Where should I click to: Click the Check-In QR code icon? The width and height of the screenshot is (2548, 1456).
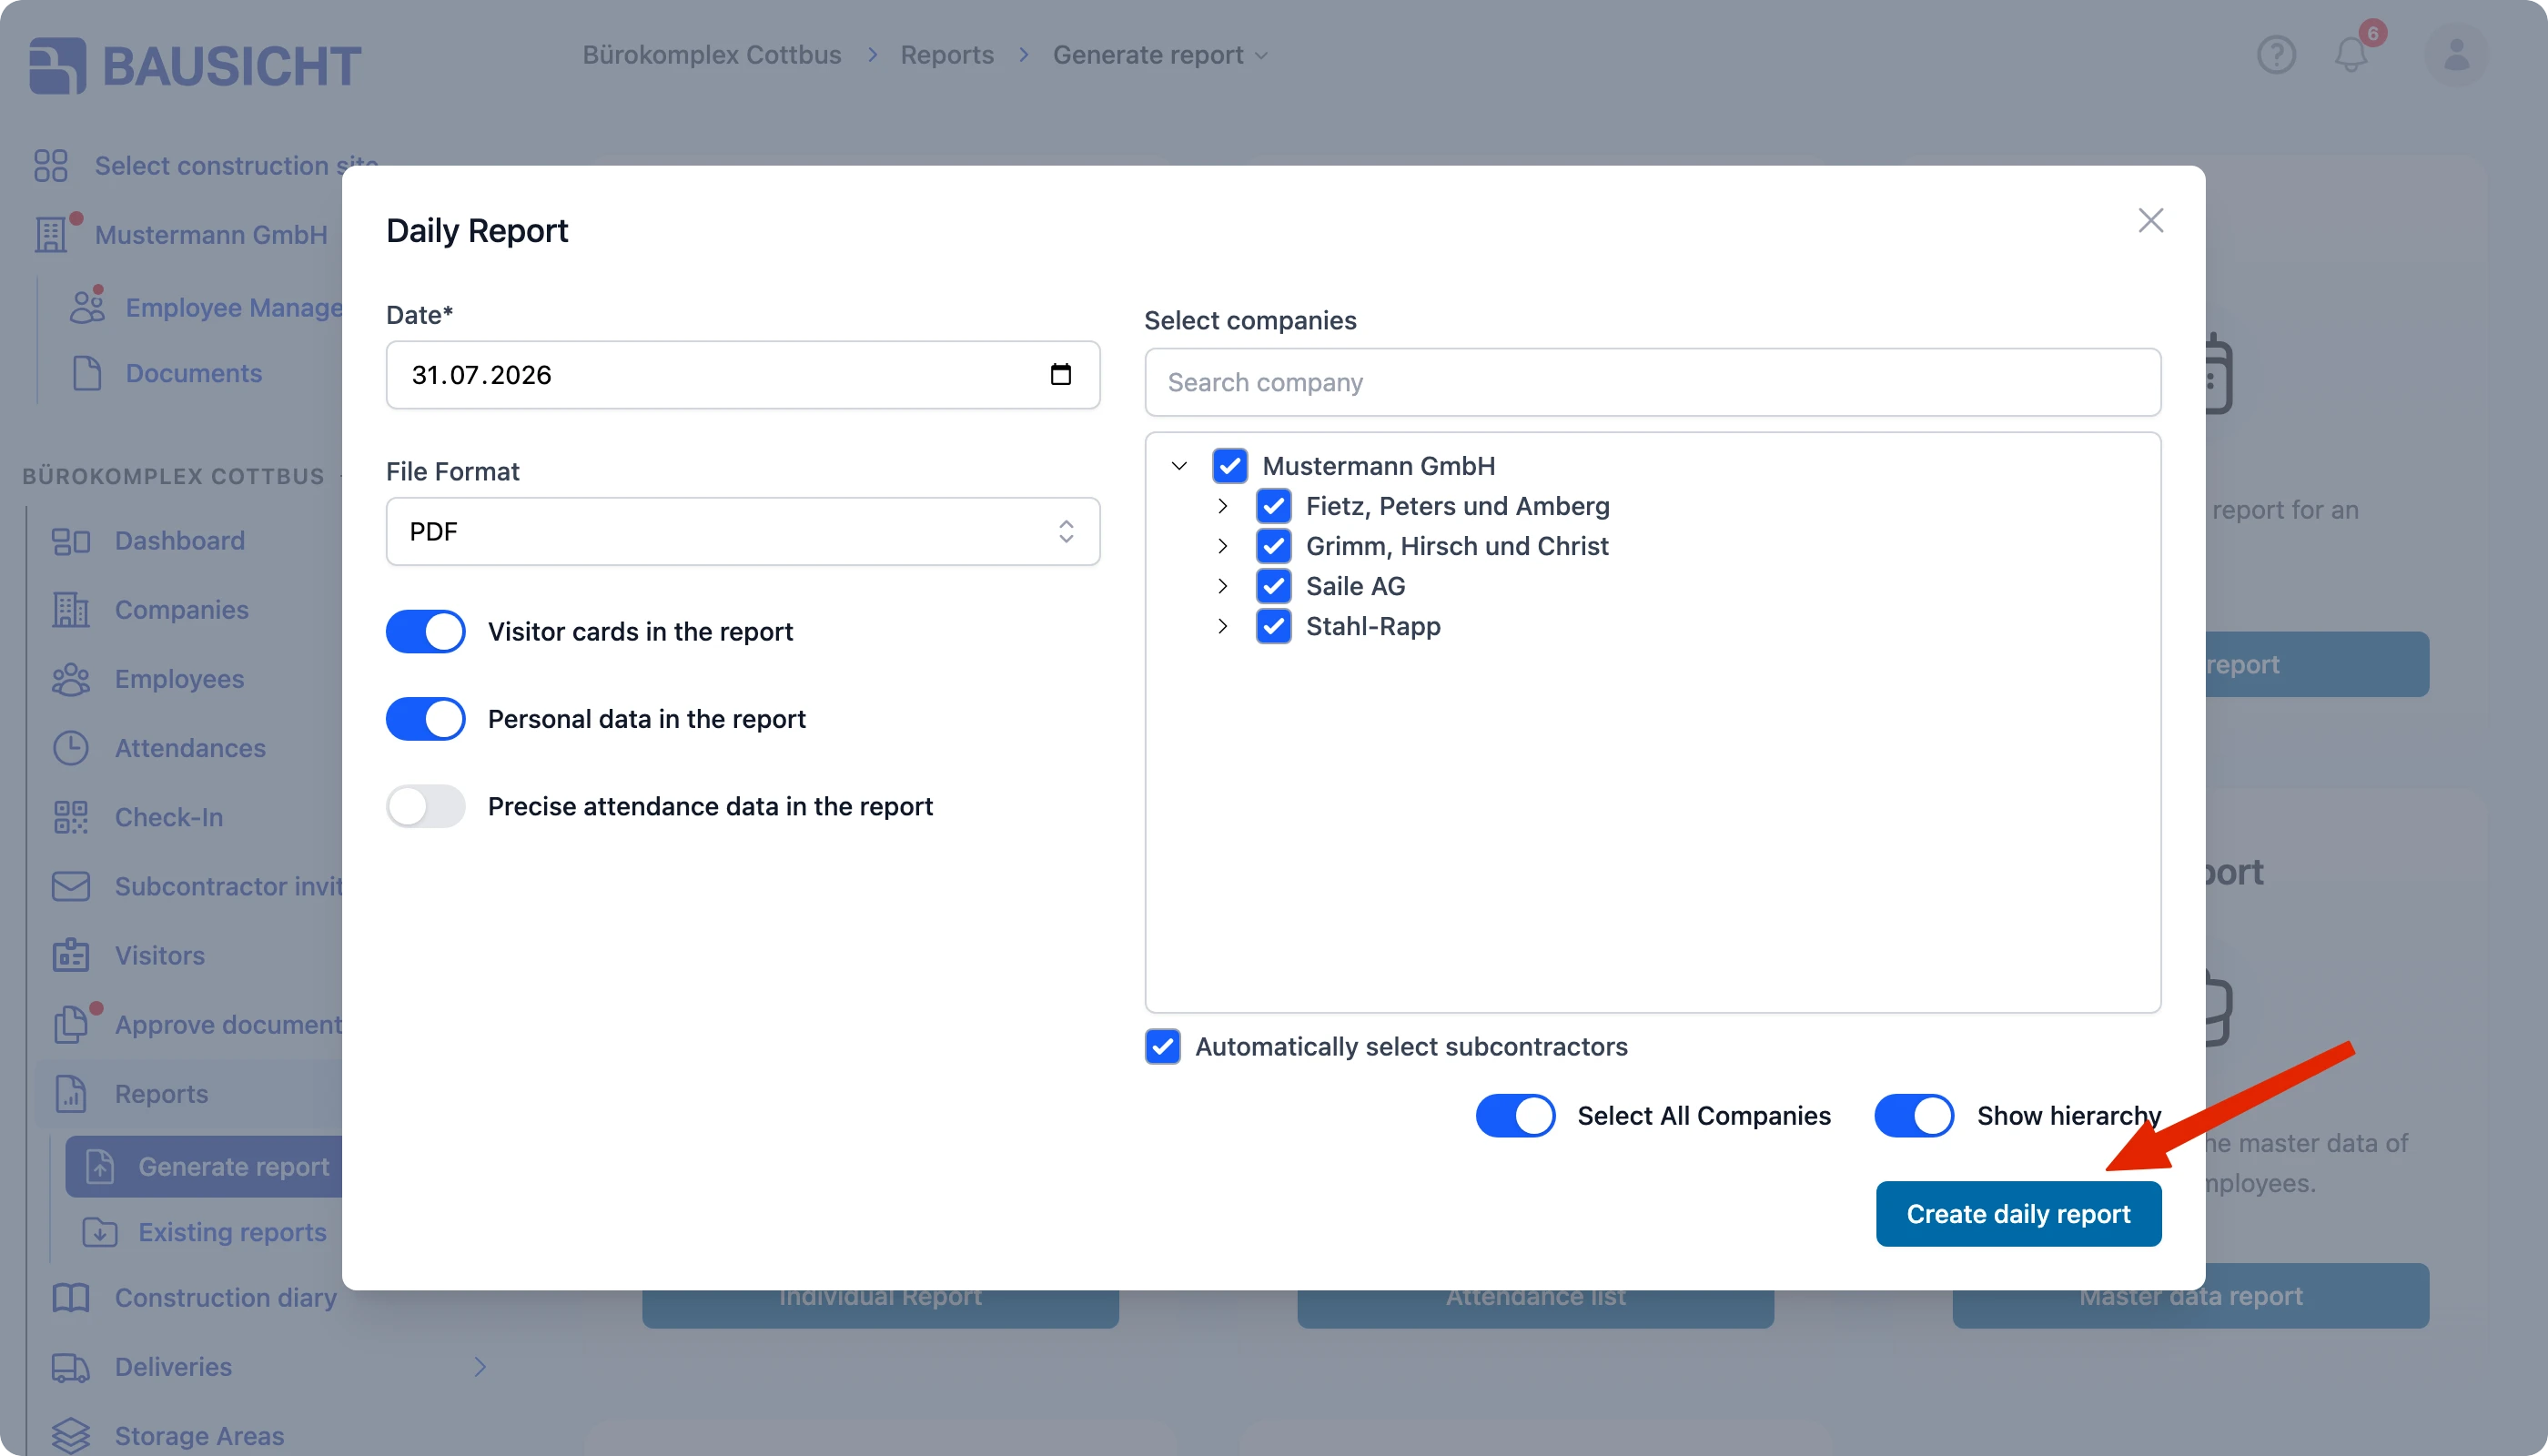pos(71,817)
